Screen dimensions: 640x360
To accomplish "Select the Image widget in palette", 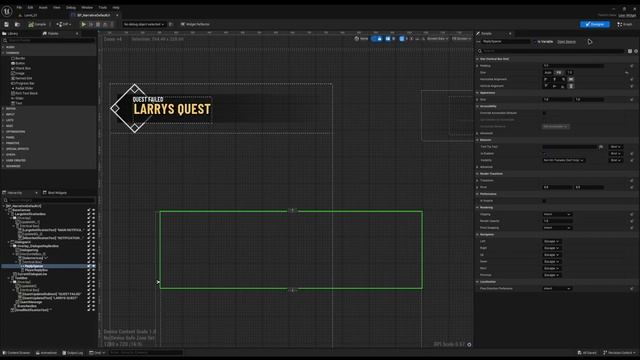I will coord(18,73).
